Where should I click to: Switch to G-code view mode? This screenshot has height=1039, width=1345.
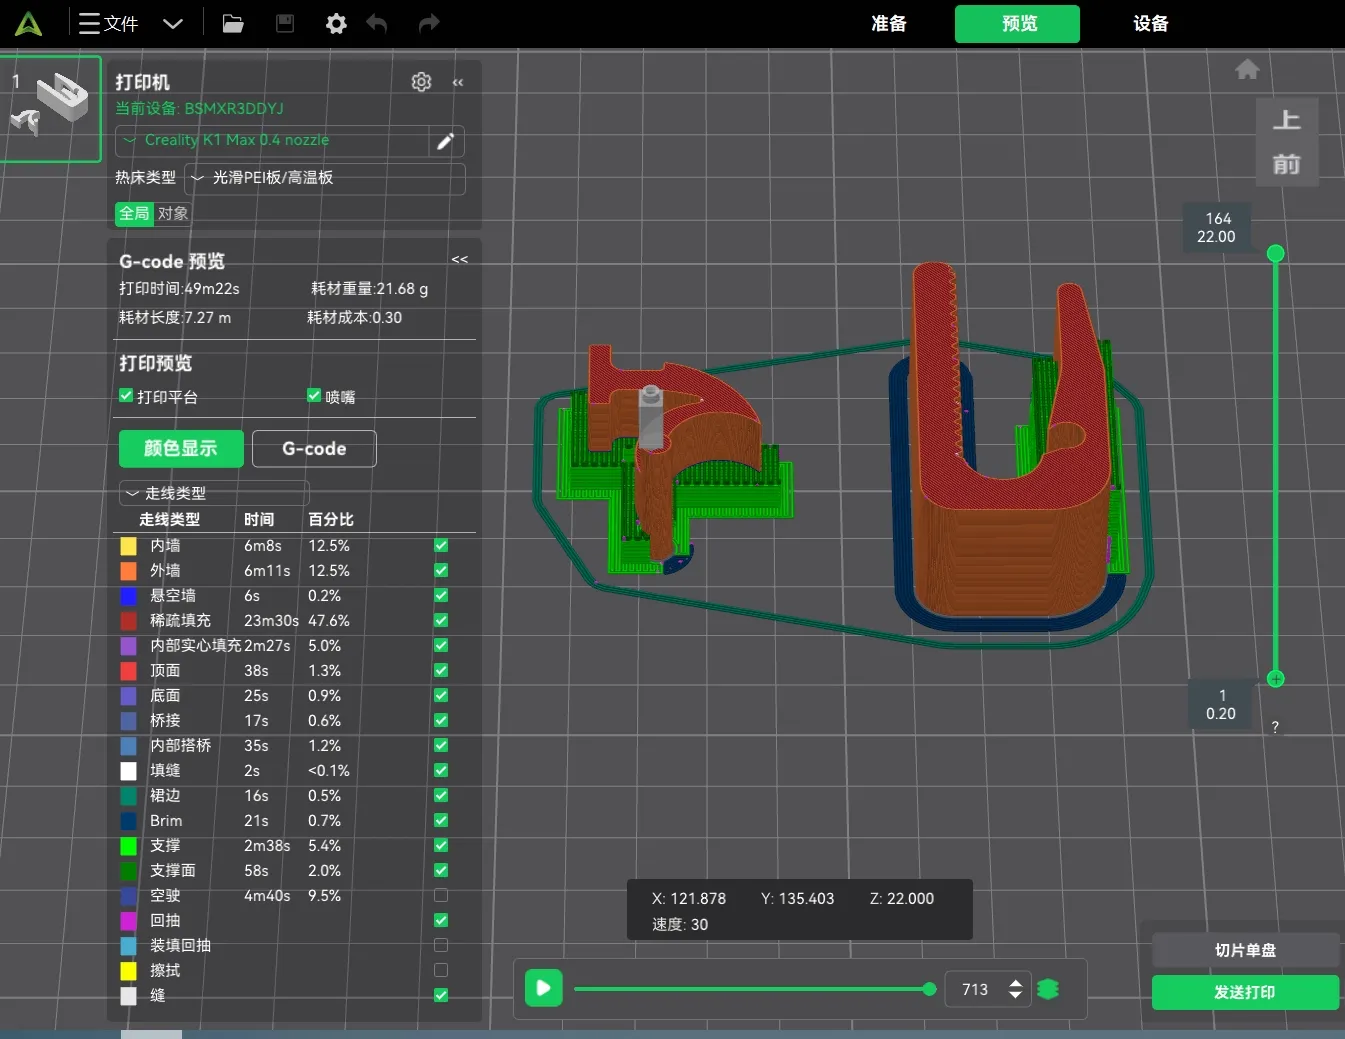(314, 449)
